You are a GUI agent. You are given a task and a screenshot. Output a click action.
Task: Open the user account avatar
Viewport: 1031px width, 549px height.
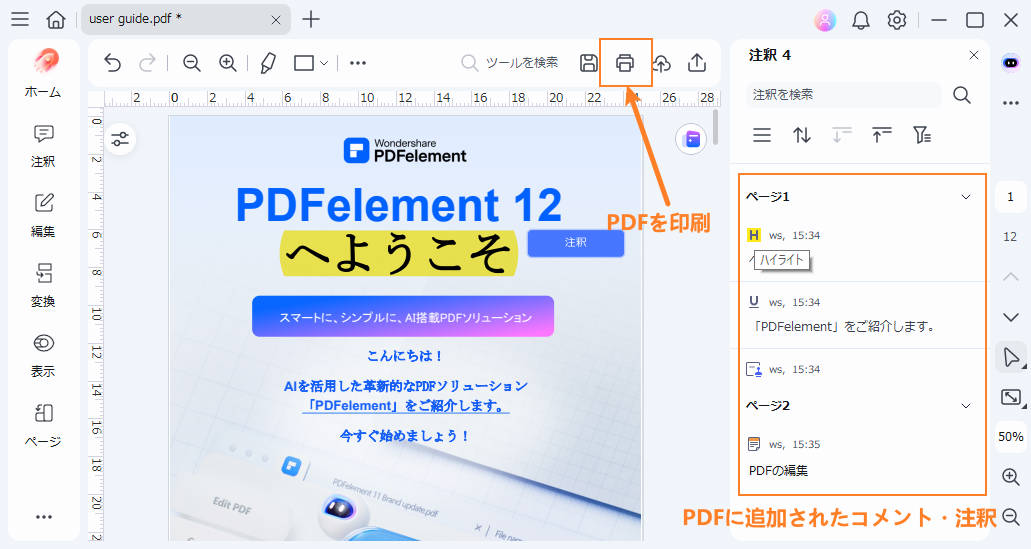click(x=825, y=20)
